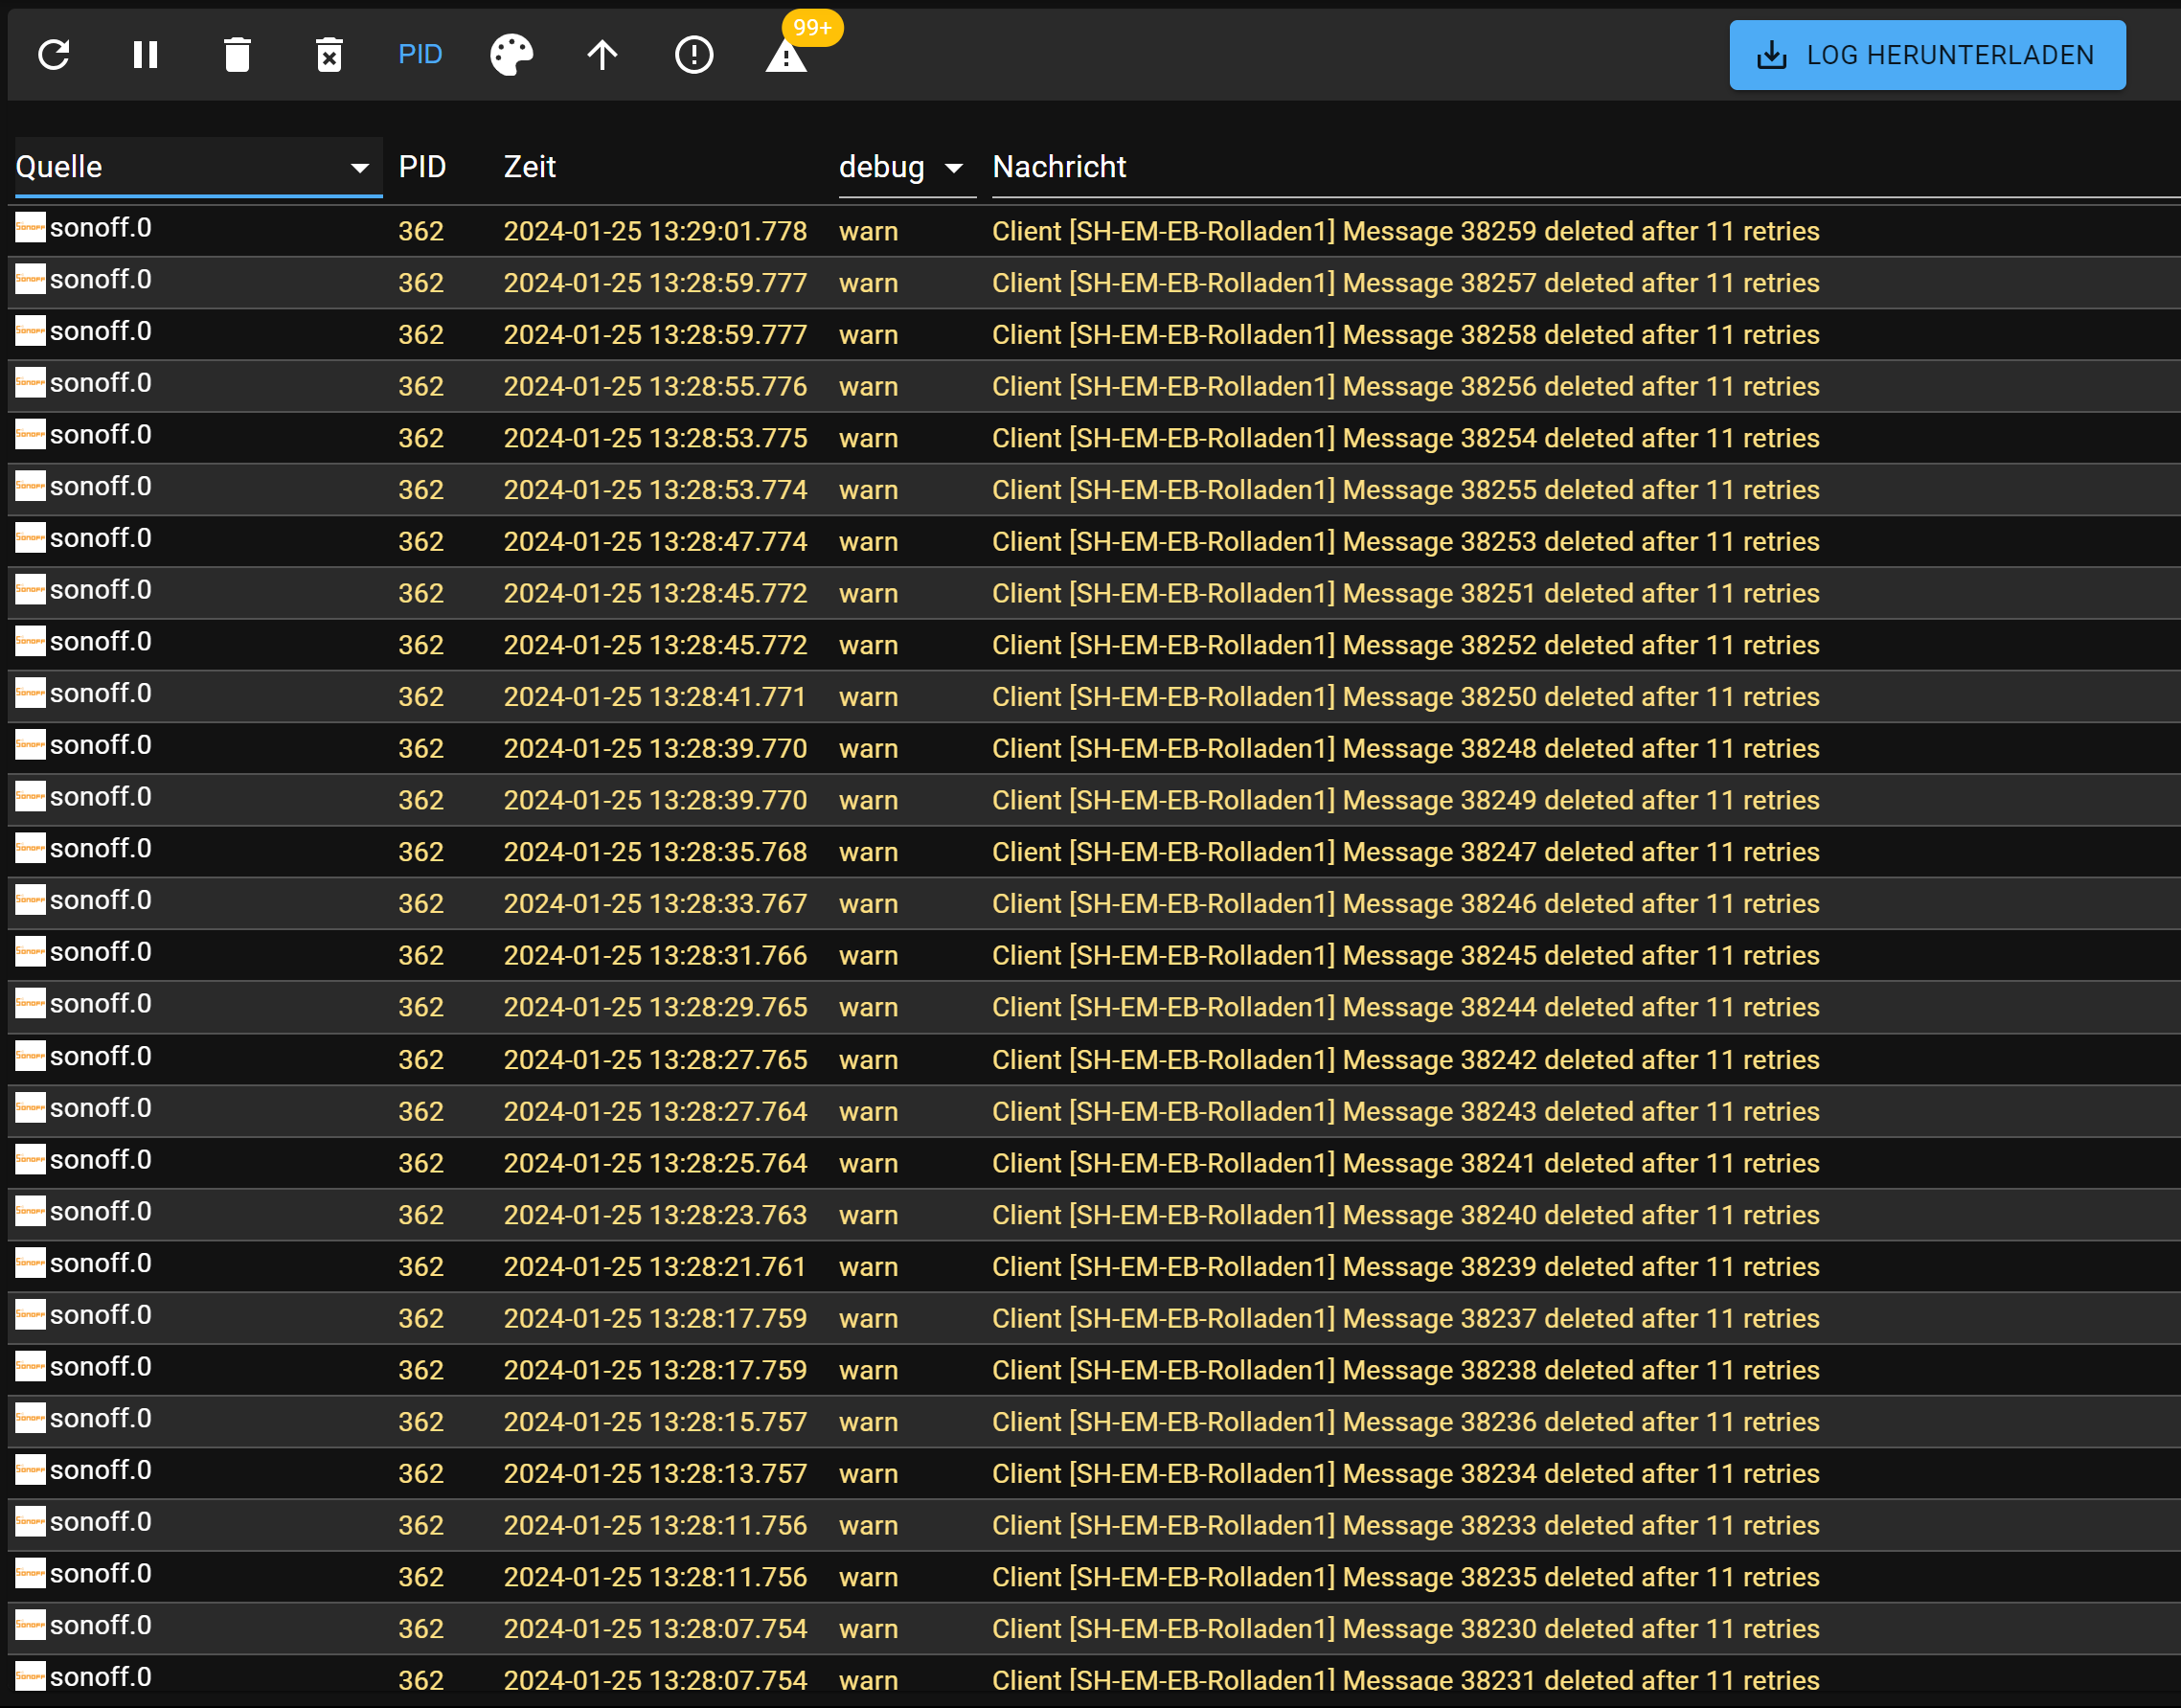Select the row with Message 38244
Image resolution: width=2181 pixels, height=1708 pixels.
[x=1094, y=1007]
